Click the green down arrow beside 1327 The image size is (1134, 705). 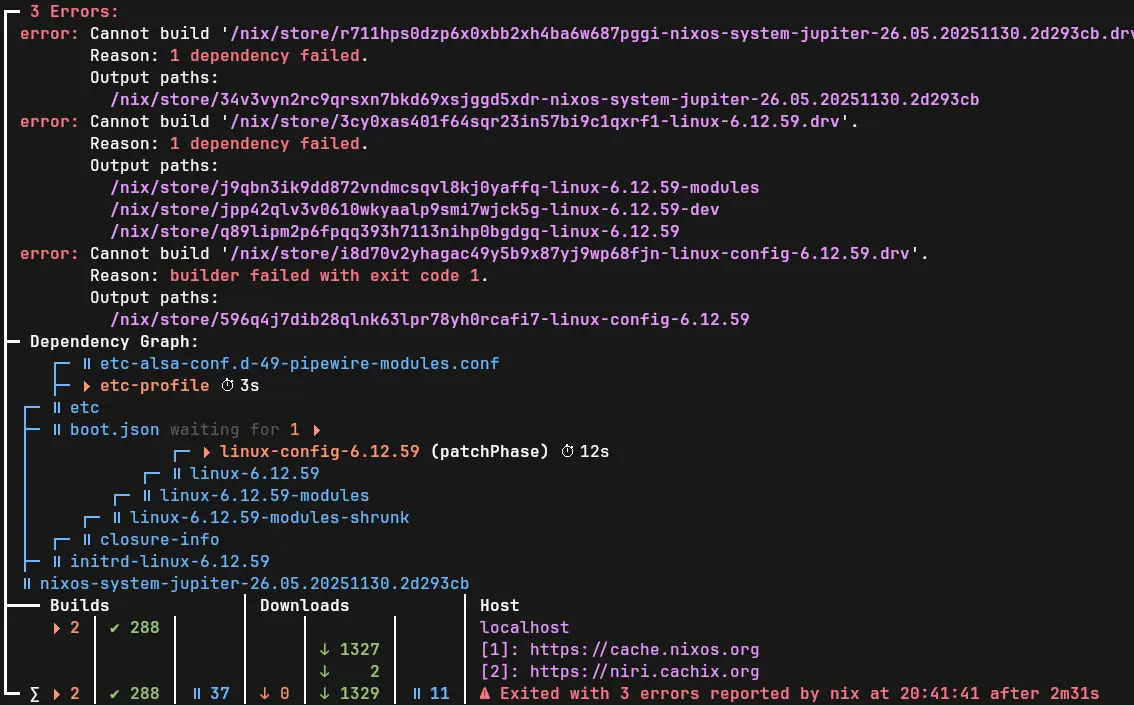click(325, 649)
